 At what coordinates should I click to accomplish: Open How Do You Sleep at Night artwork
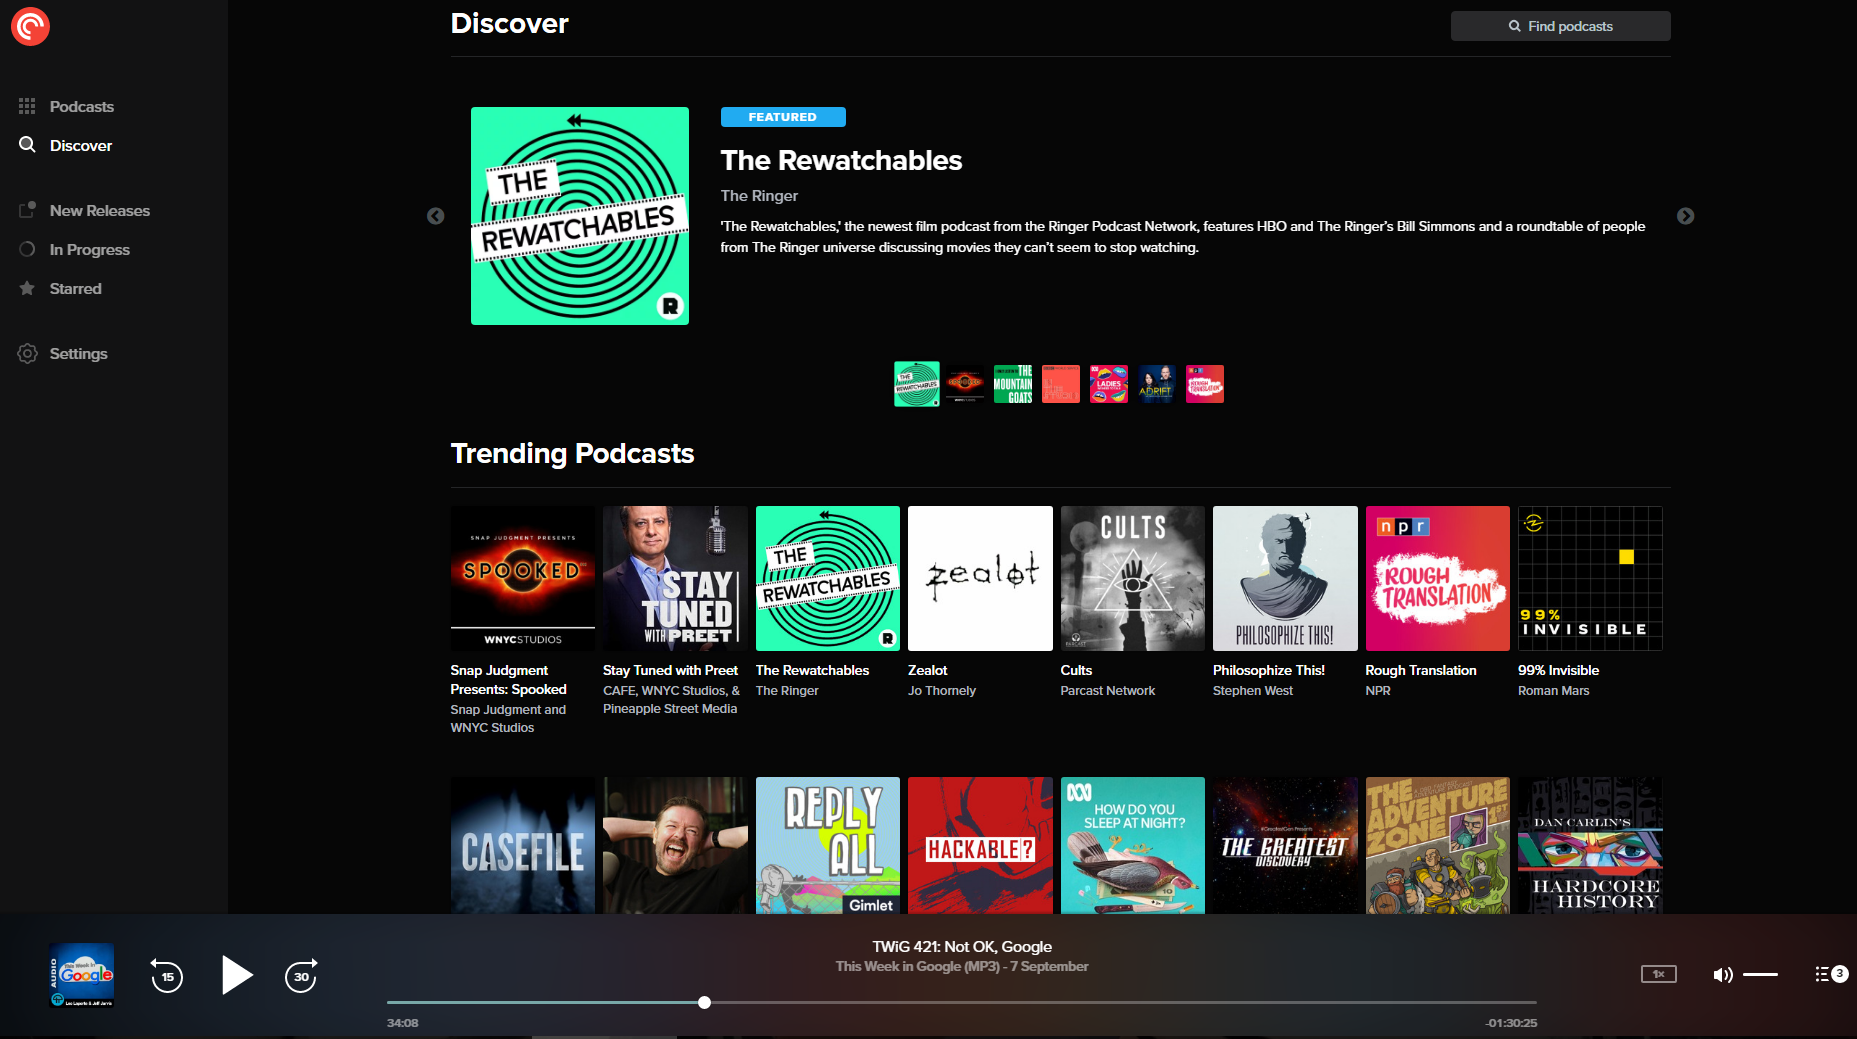[x=1133, y=845]
